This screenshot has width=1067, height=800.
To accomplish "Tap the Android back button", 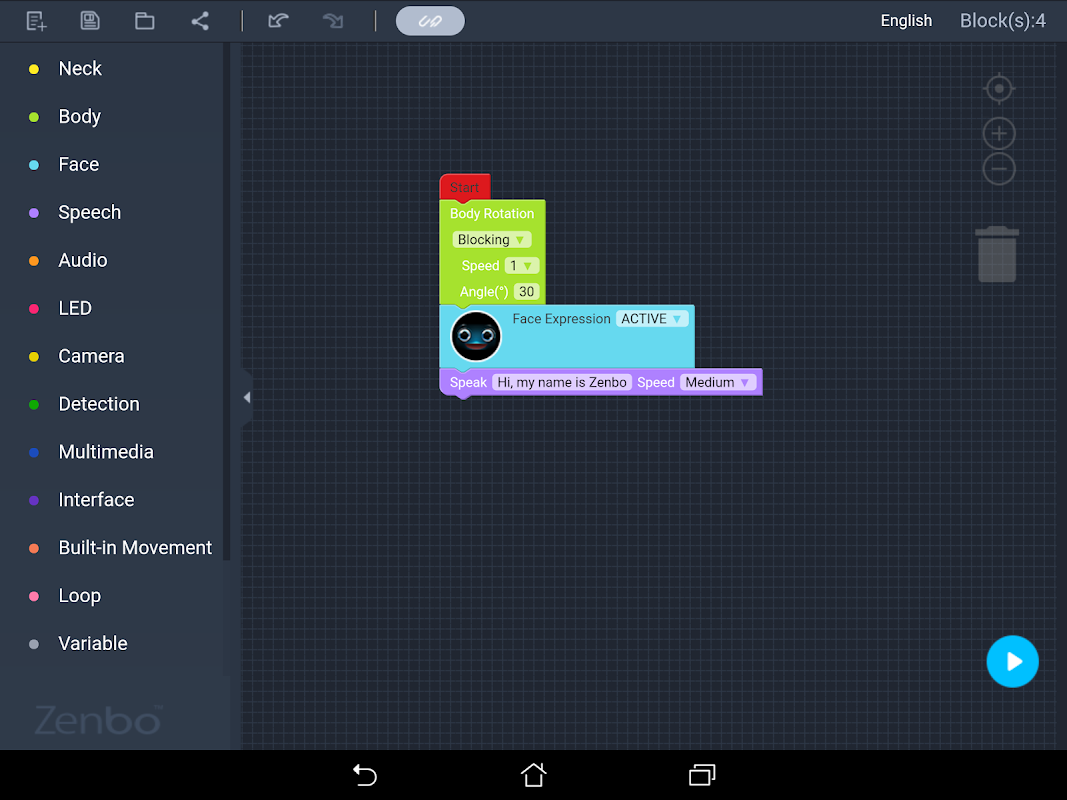I will [x=365, y=775].
